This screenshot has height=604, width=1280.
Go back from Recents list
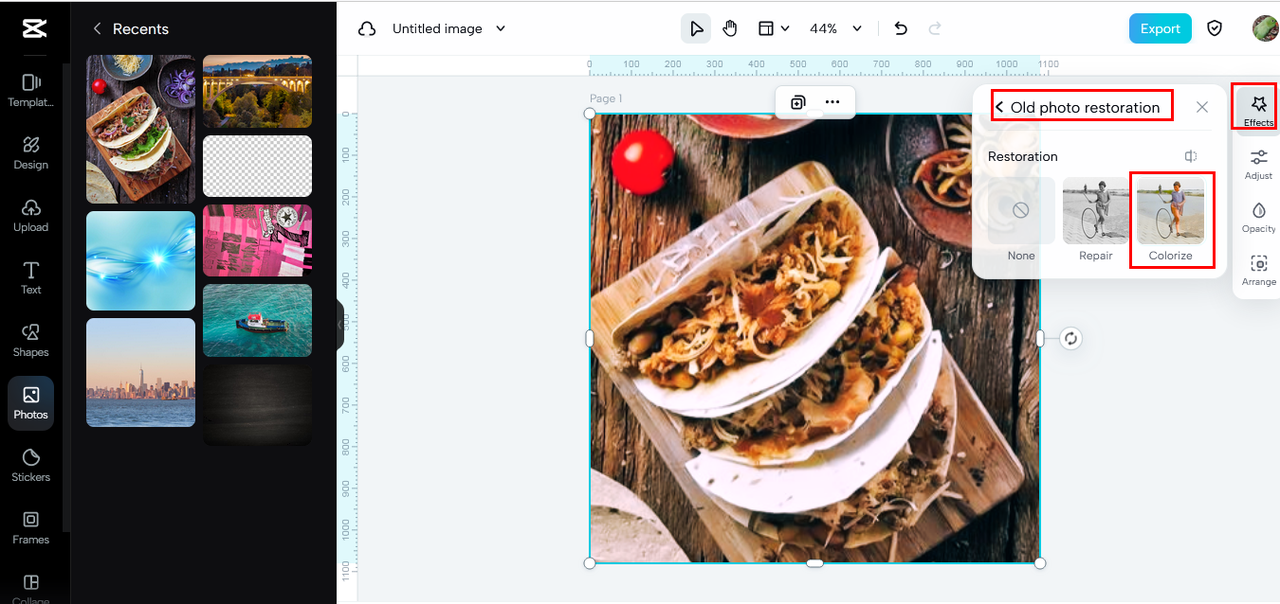click(x=97, y=29)
